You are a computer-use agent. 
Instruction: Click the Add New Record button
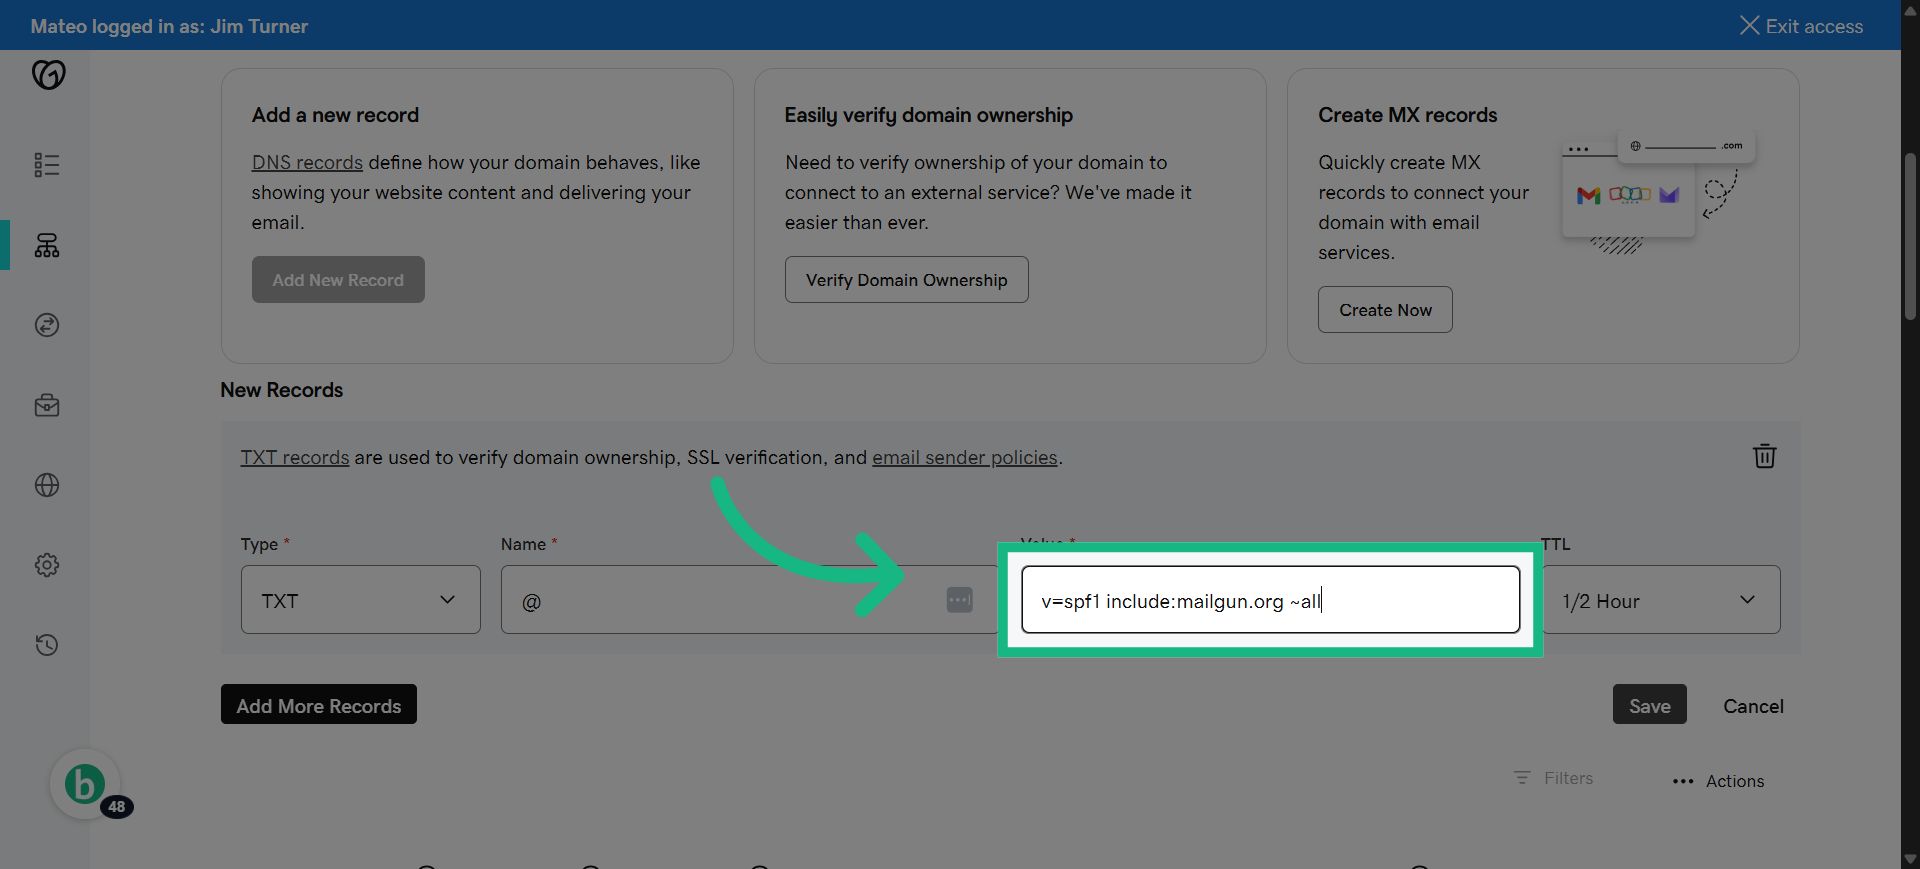[x=338, y=280]
